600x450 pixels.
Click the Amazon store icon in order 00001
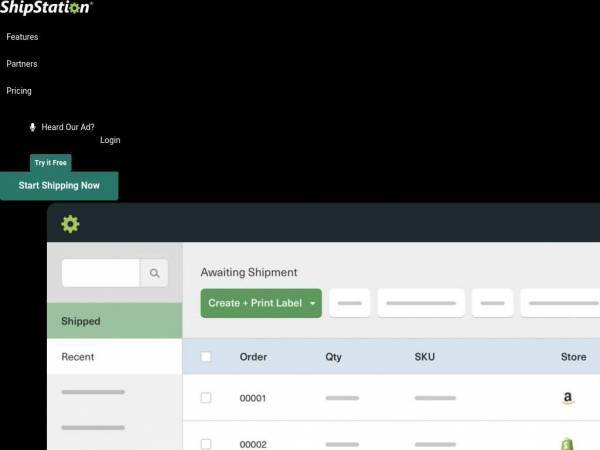click(568, 398)
